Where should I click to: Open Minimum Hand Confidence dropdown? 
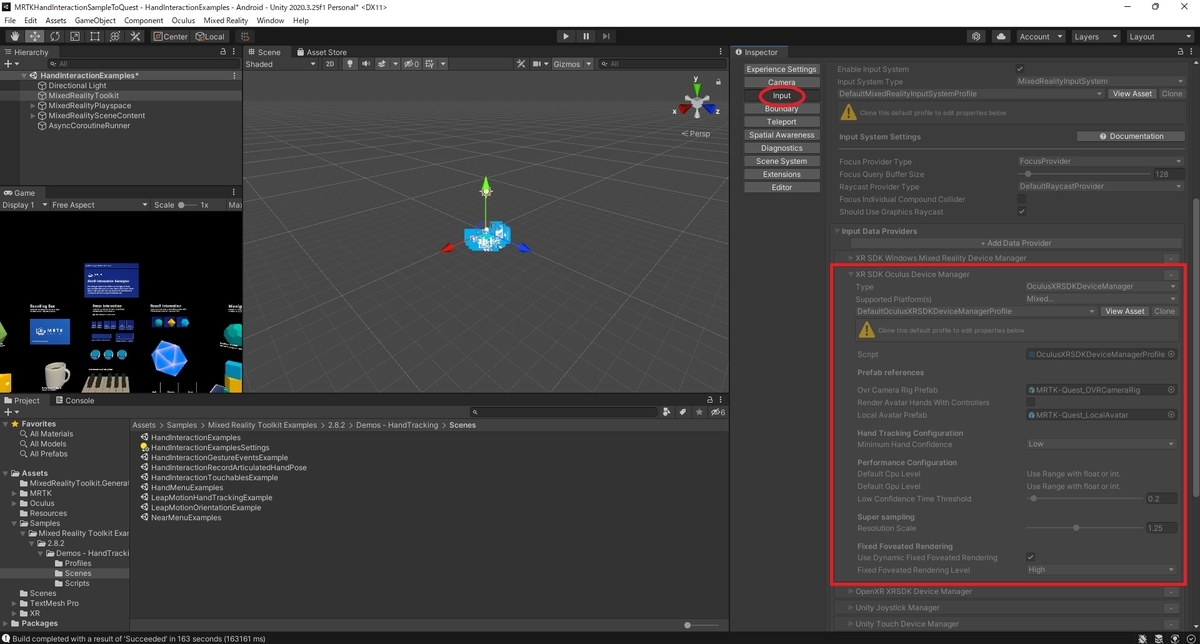coord(1101,444)
